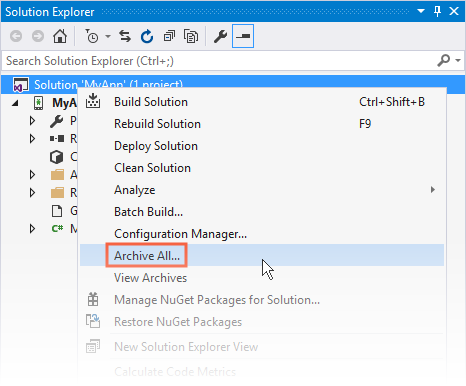Click the Home icon in Solution Explorer toolbar
Screen dimensions: 466x386
[x=60, y=36]
